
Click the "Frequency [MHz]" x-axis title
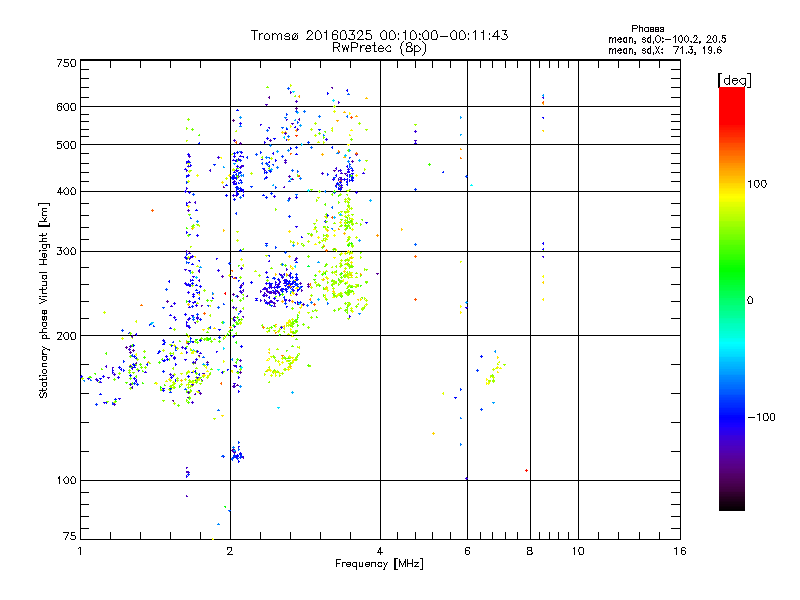point(379,564)
